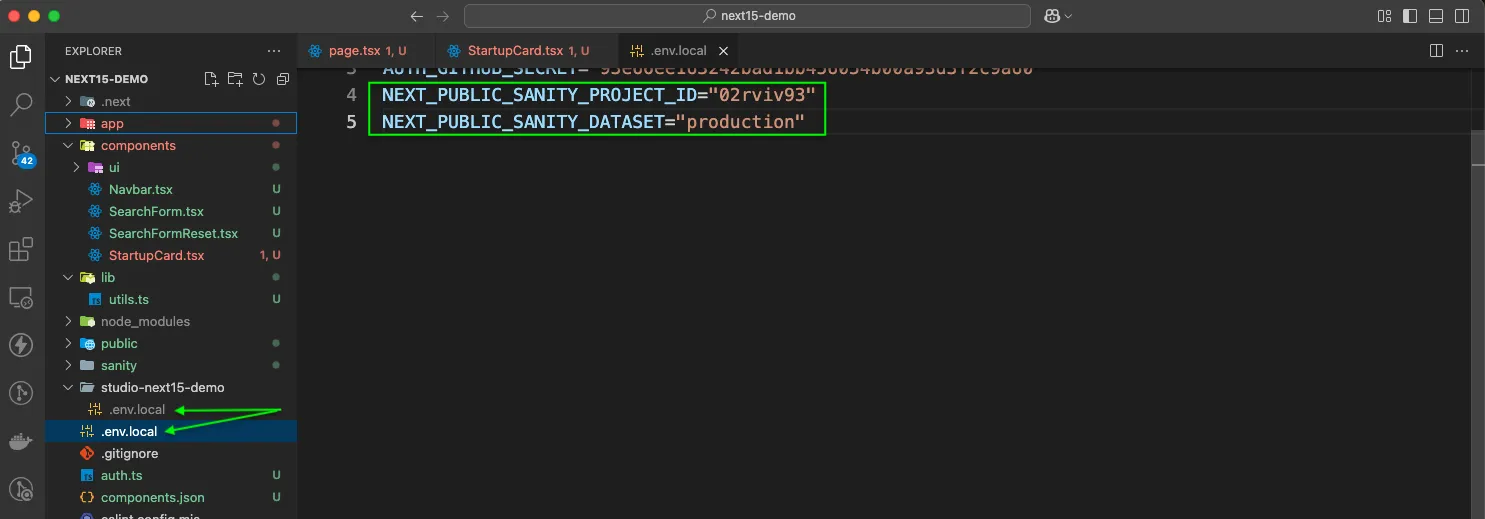Select the highlighted root .env.local file
Image resolution: width=1485 pixels, height=519 pixels.
click(171, 431)
